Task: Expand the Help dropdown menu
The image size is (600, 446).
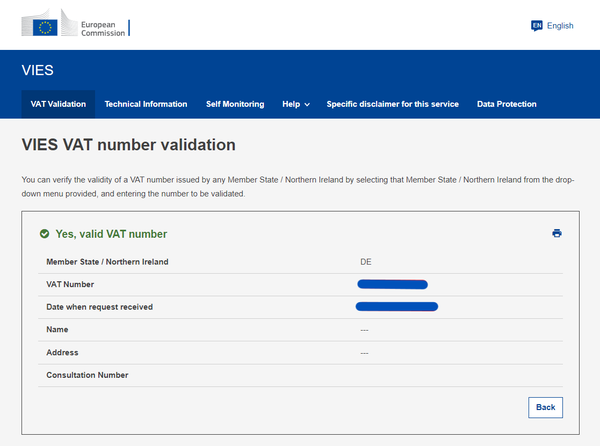Action: tap(296, 104)
